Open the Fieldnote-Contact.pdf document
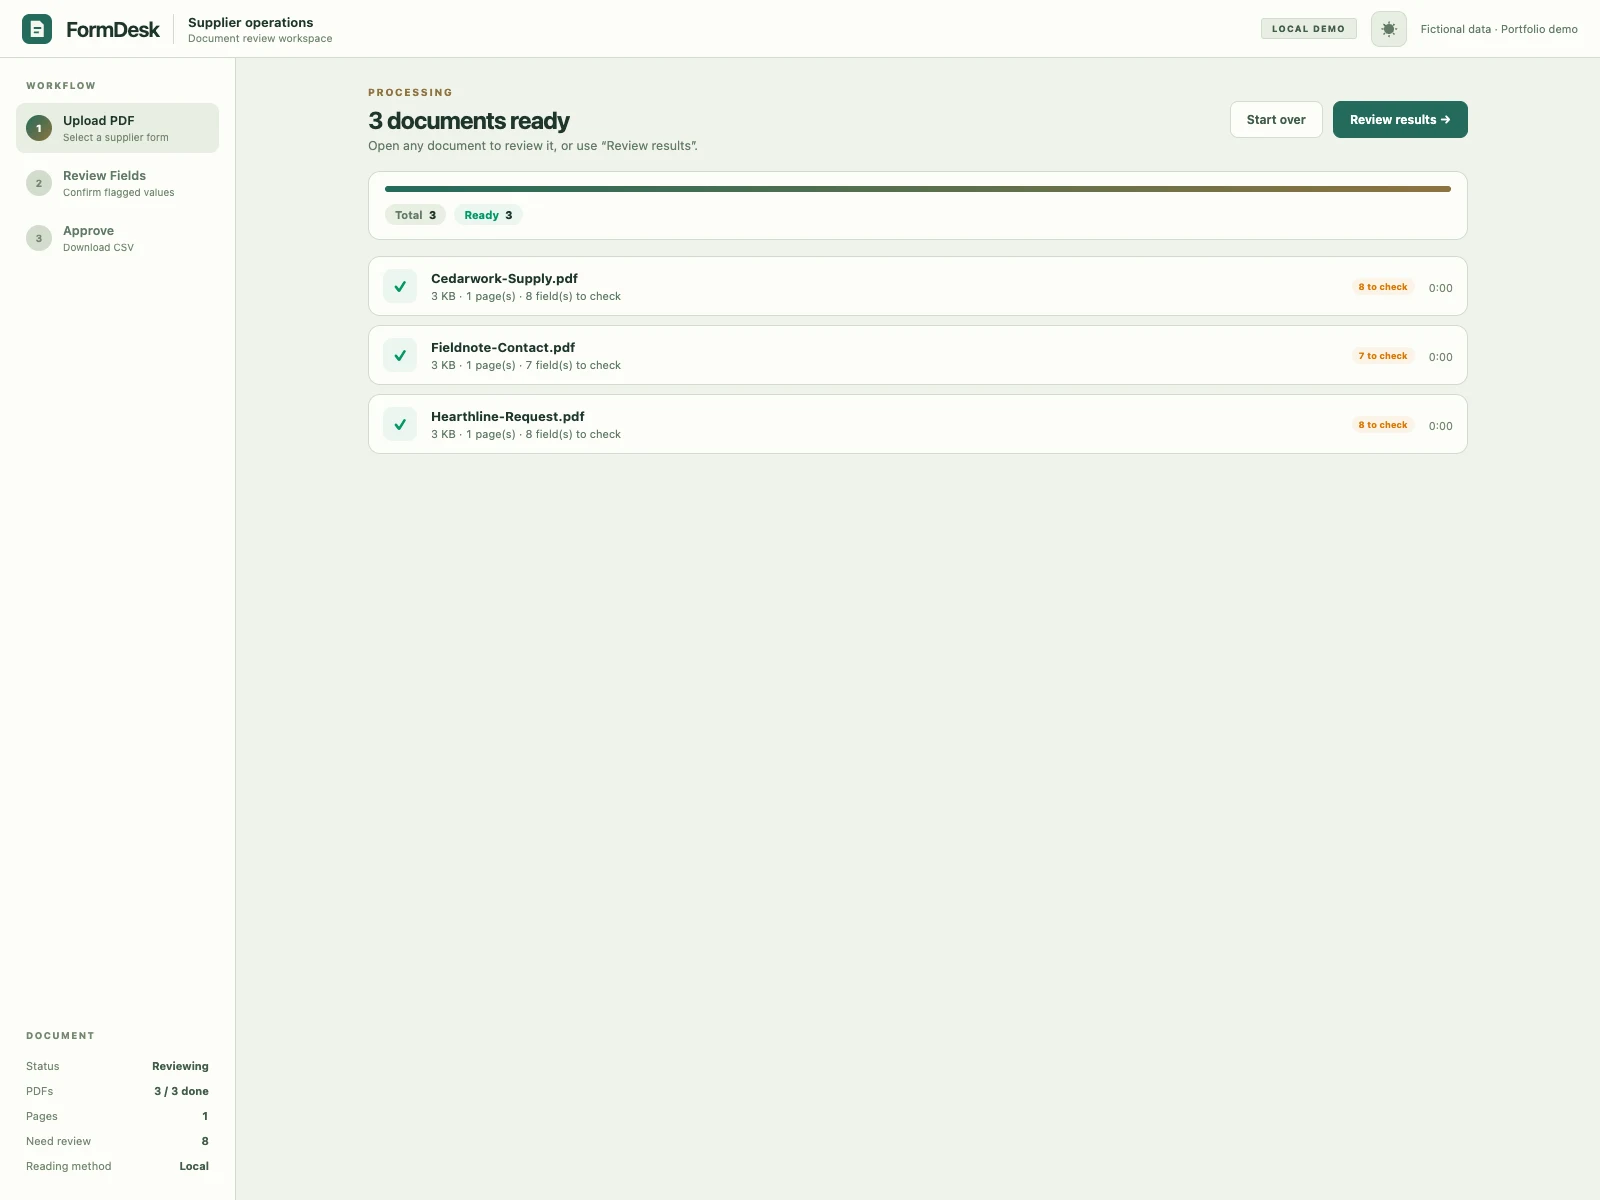The height and width of the screenshot is (1200, 1600). (918, 356)
